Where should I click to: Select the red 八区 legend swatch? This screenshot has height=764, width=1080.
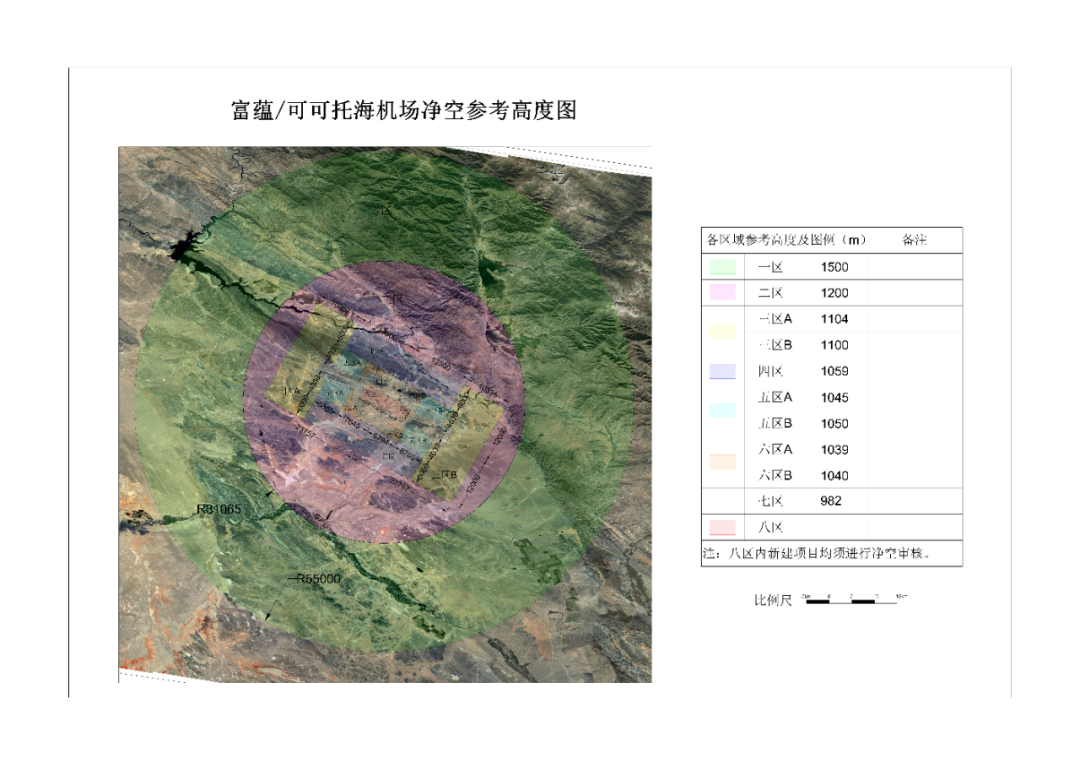pos(721,527)
